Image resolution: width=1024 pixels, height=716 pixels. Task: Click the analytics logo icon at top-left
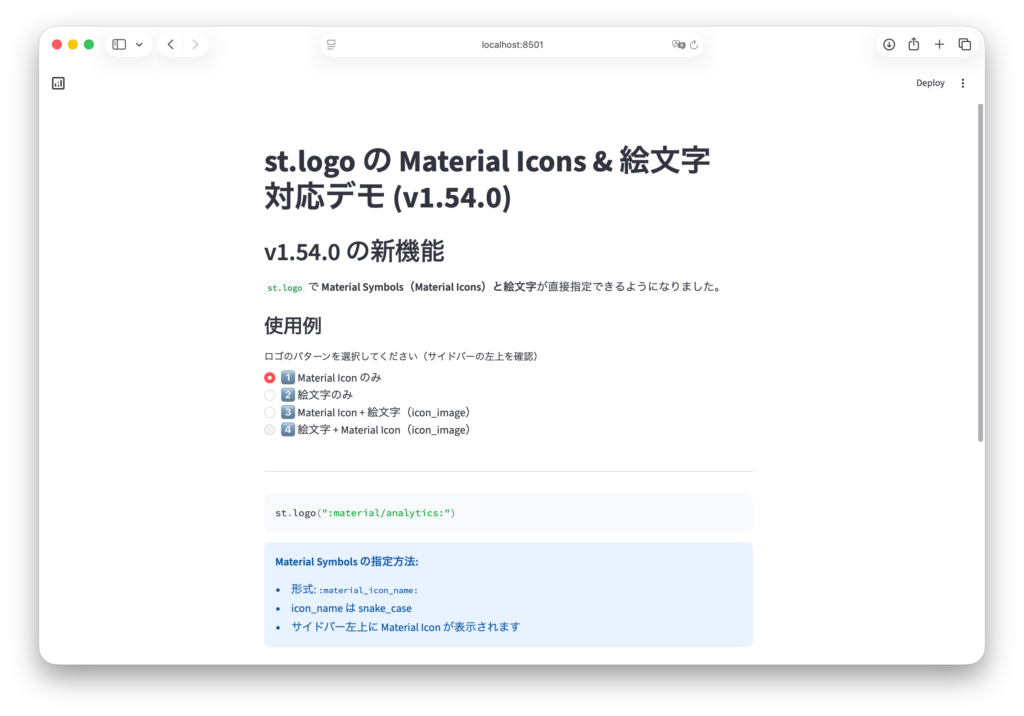[x=58, y=84]
